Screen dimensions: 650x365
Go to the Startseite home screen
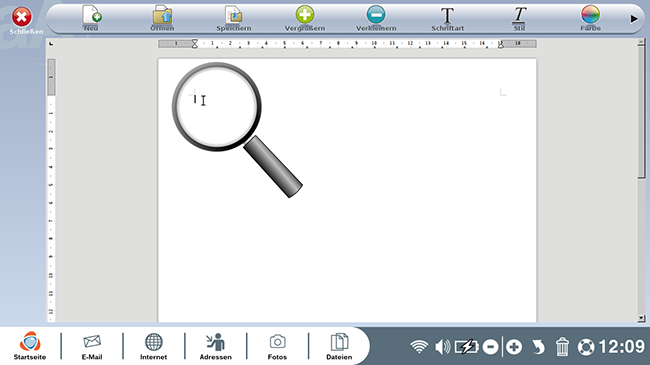click(x=30, y=346)
